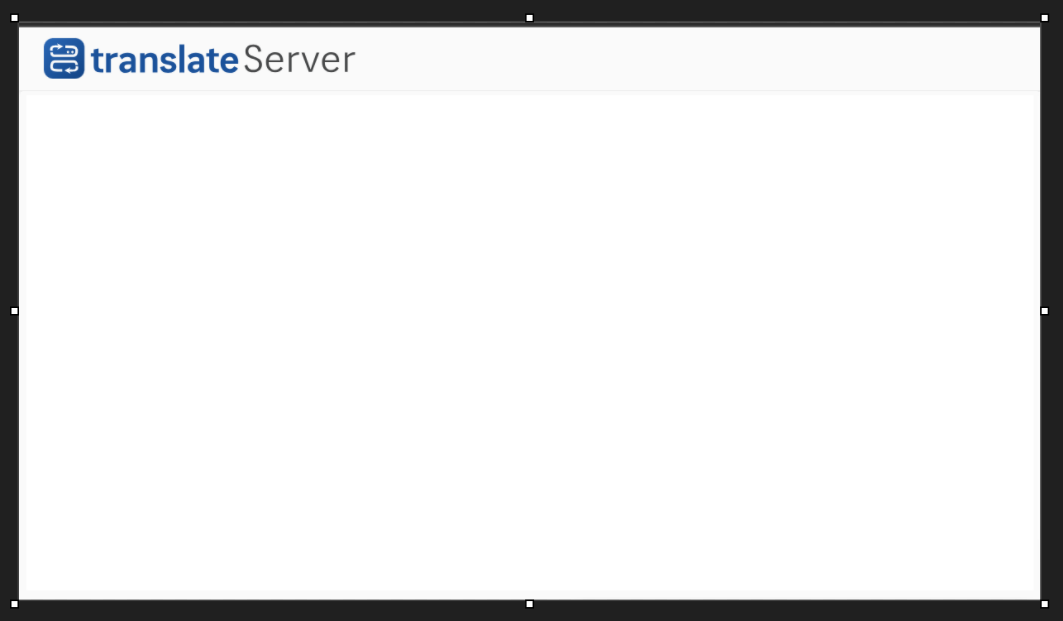Select the top-right corner selection handle
This screenshot has width=1063, height=621.
1045,18
